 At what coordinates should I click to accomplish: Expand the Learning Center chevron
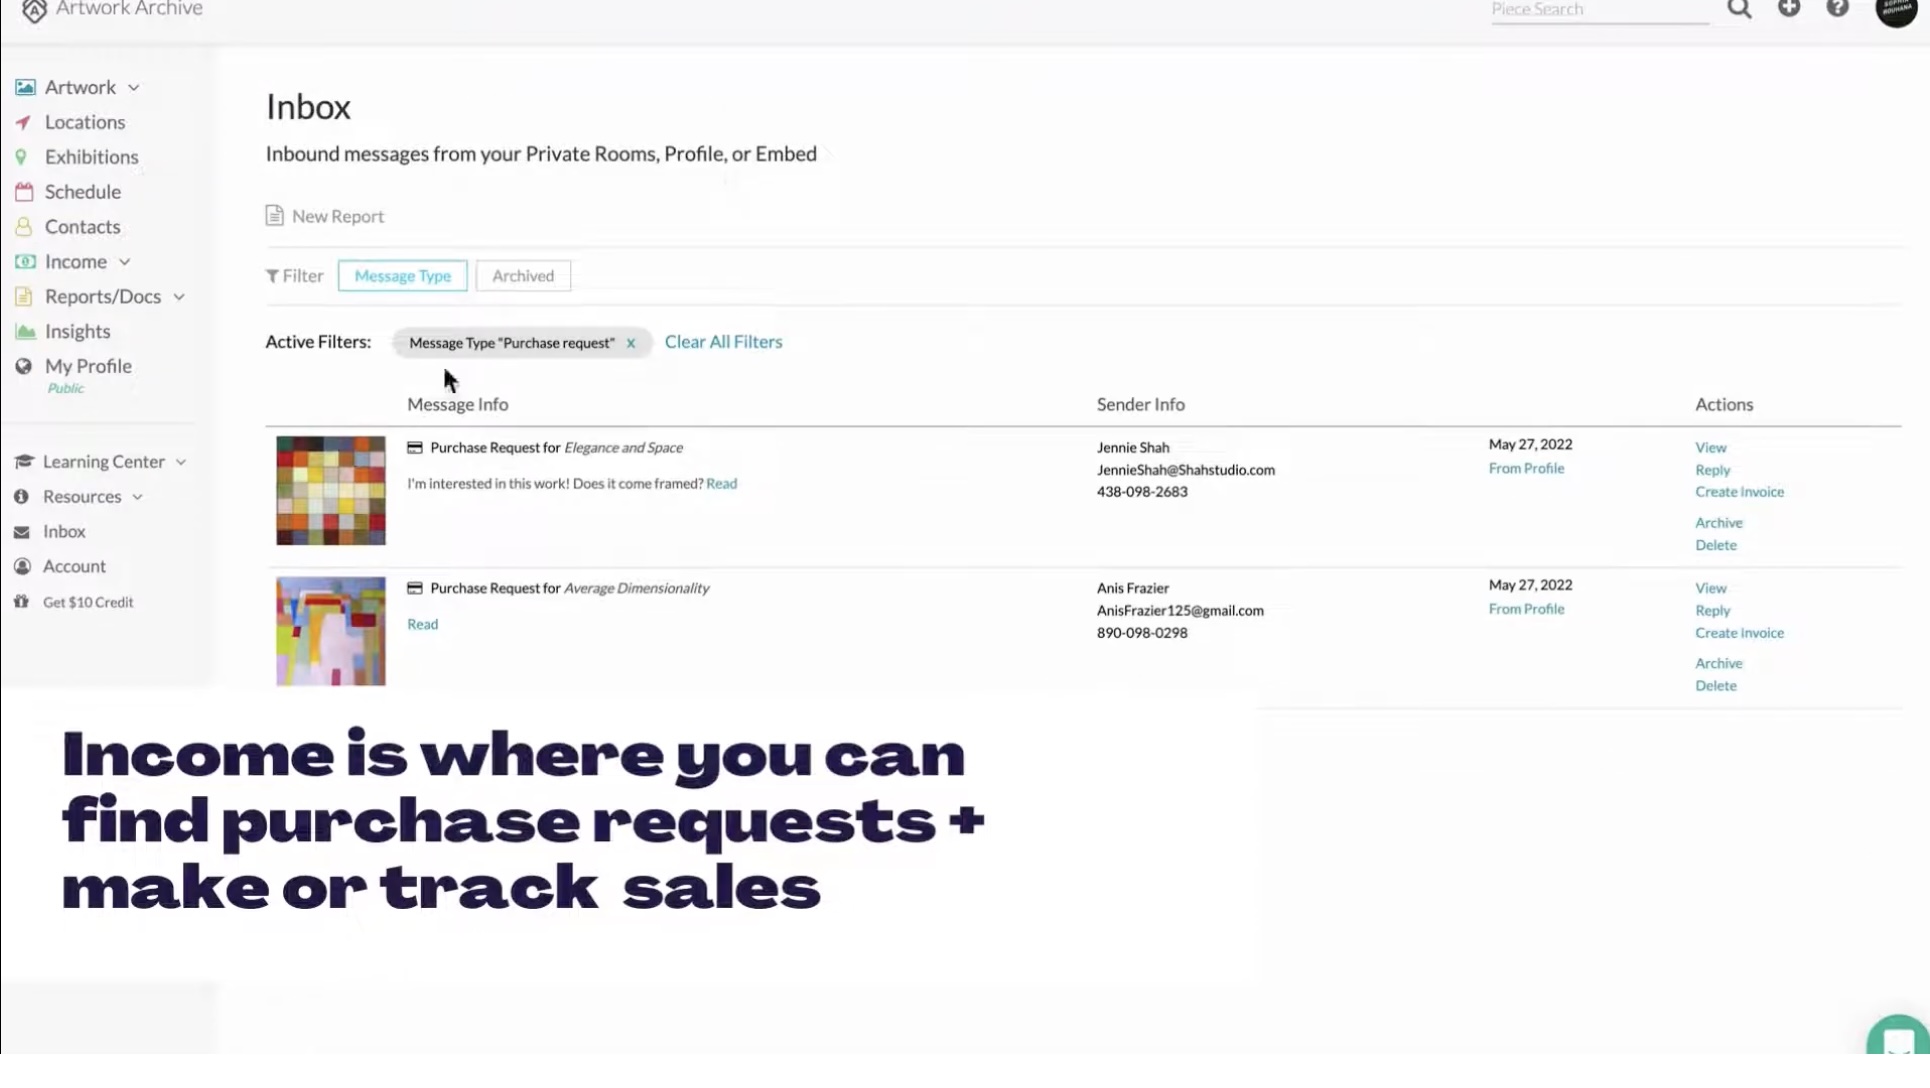(181, 462)
